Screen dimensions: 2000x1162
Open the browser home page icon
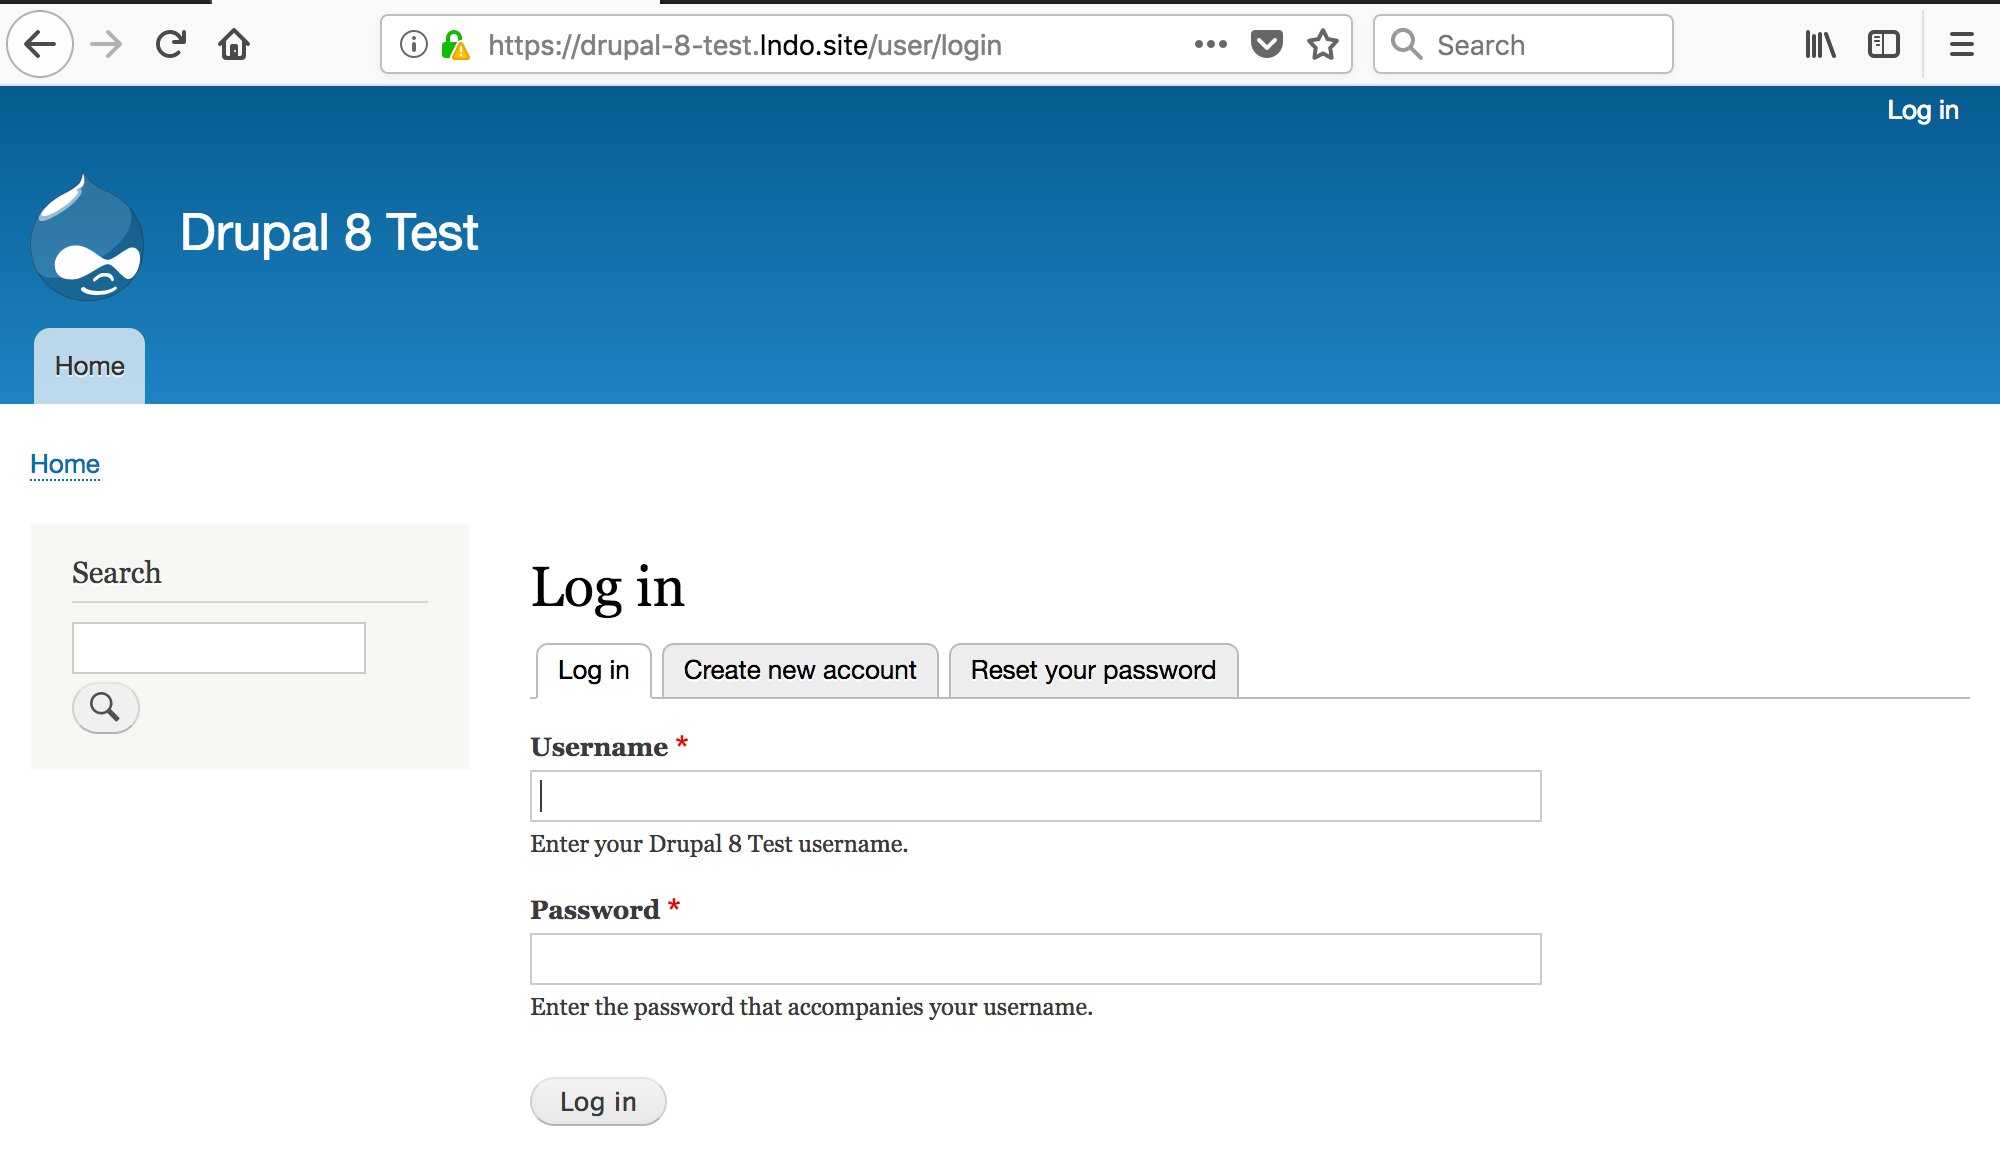pos(234,44)
